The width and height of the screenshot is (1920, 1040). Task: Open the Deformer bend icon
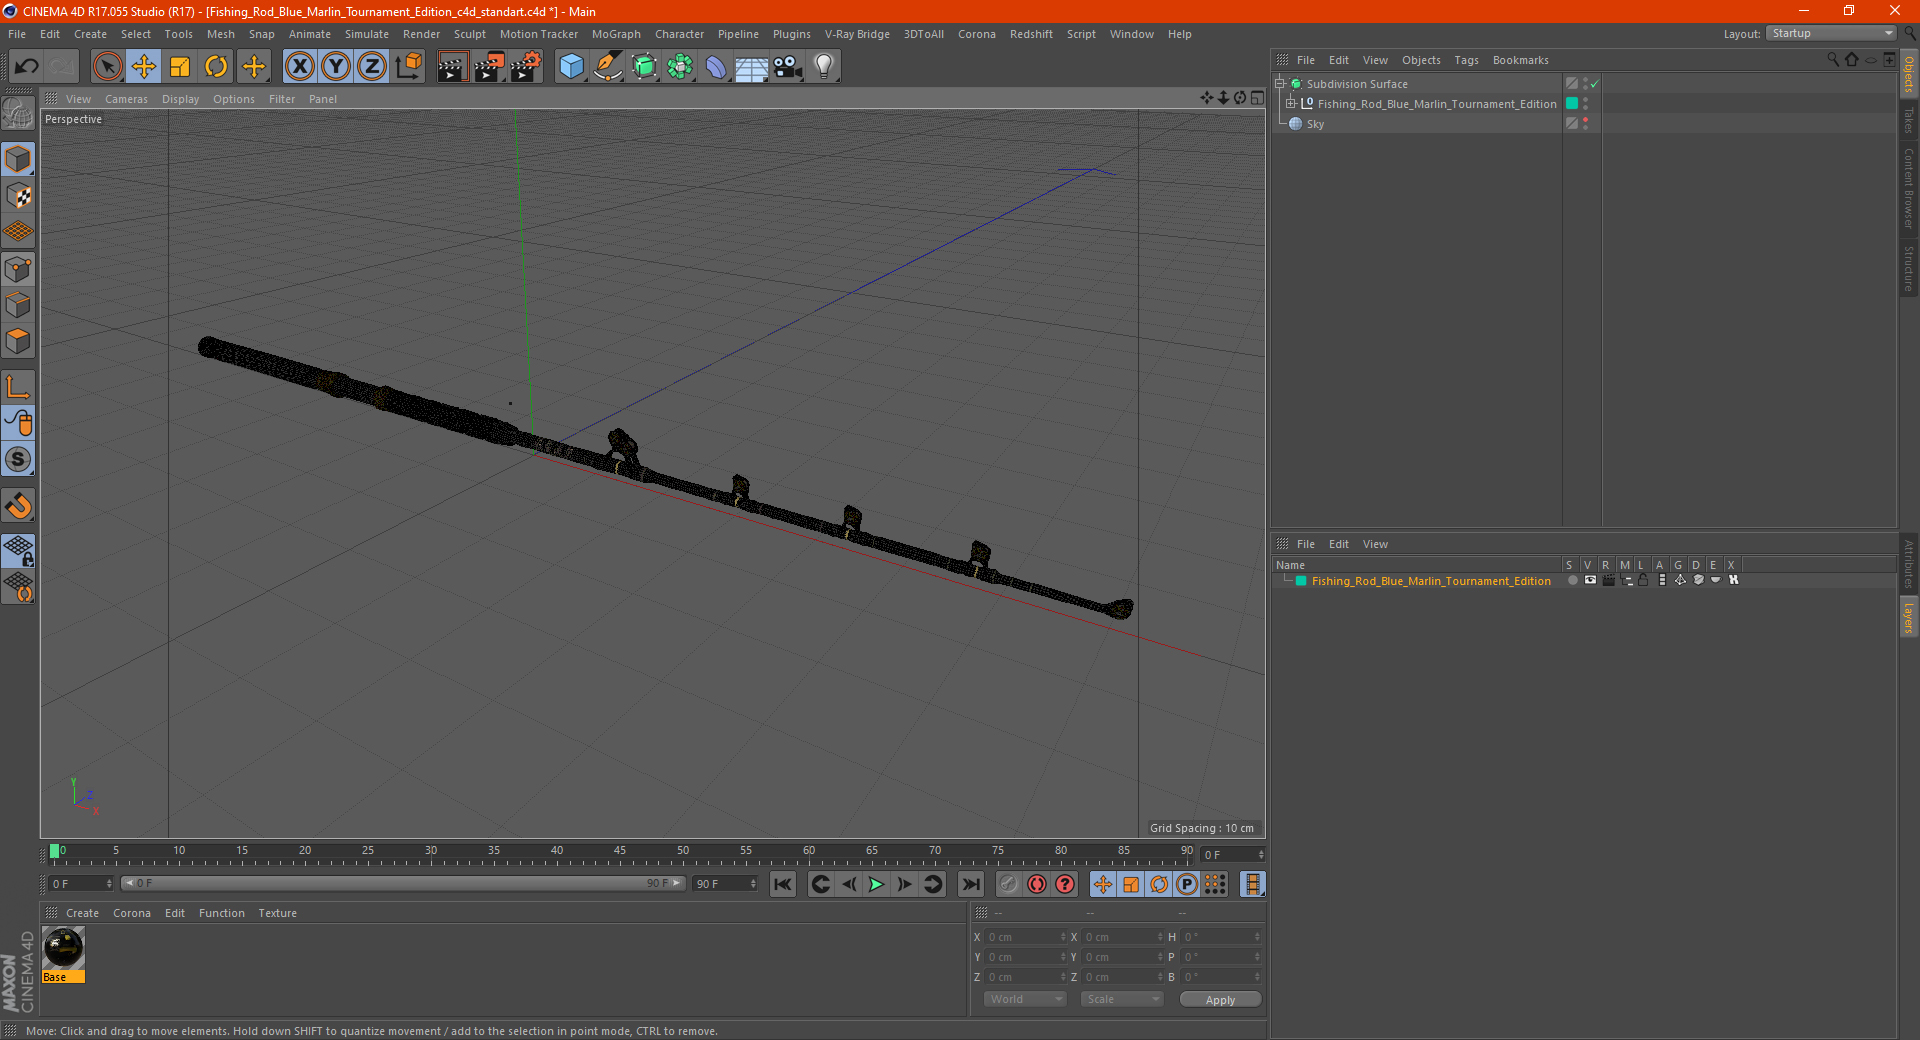(716, 67)
